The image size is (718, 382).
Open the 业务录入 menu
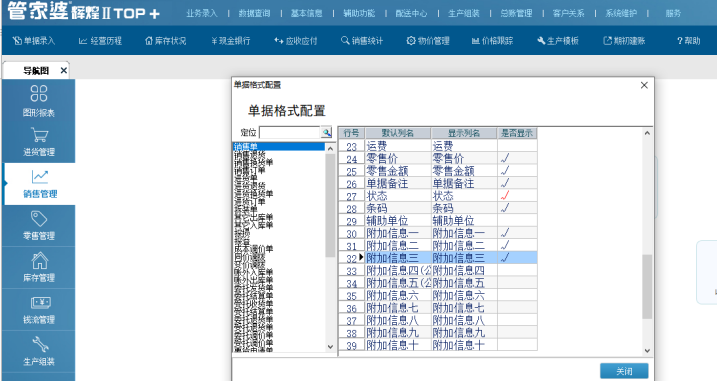pyautogui.click(x=201, y=13)
